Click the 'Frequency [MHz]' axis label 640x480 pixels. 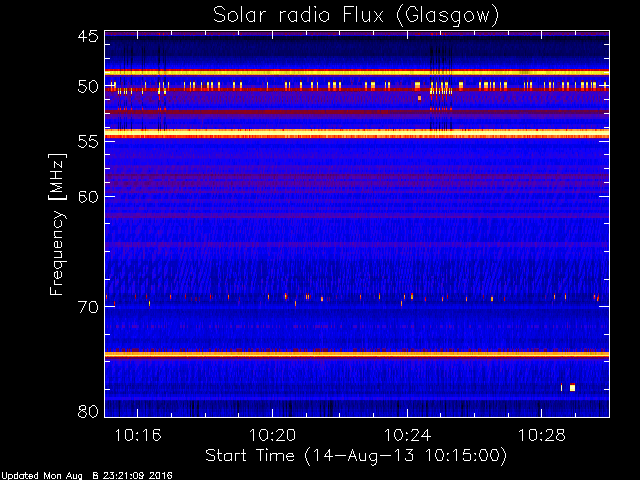tap(57, 224)
